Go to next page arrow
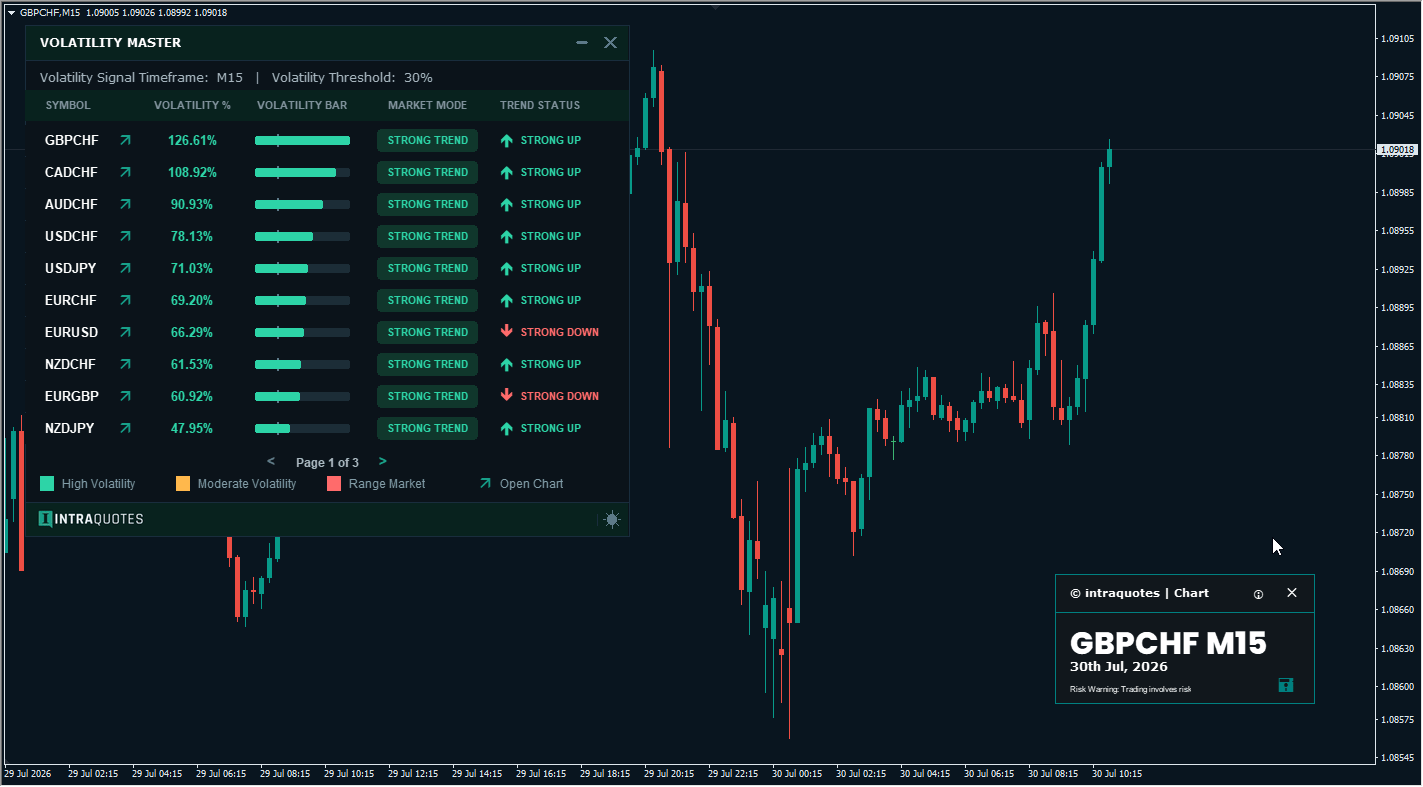 coord(383,462)
